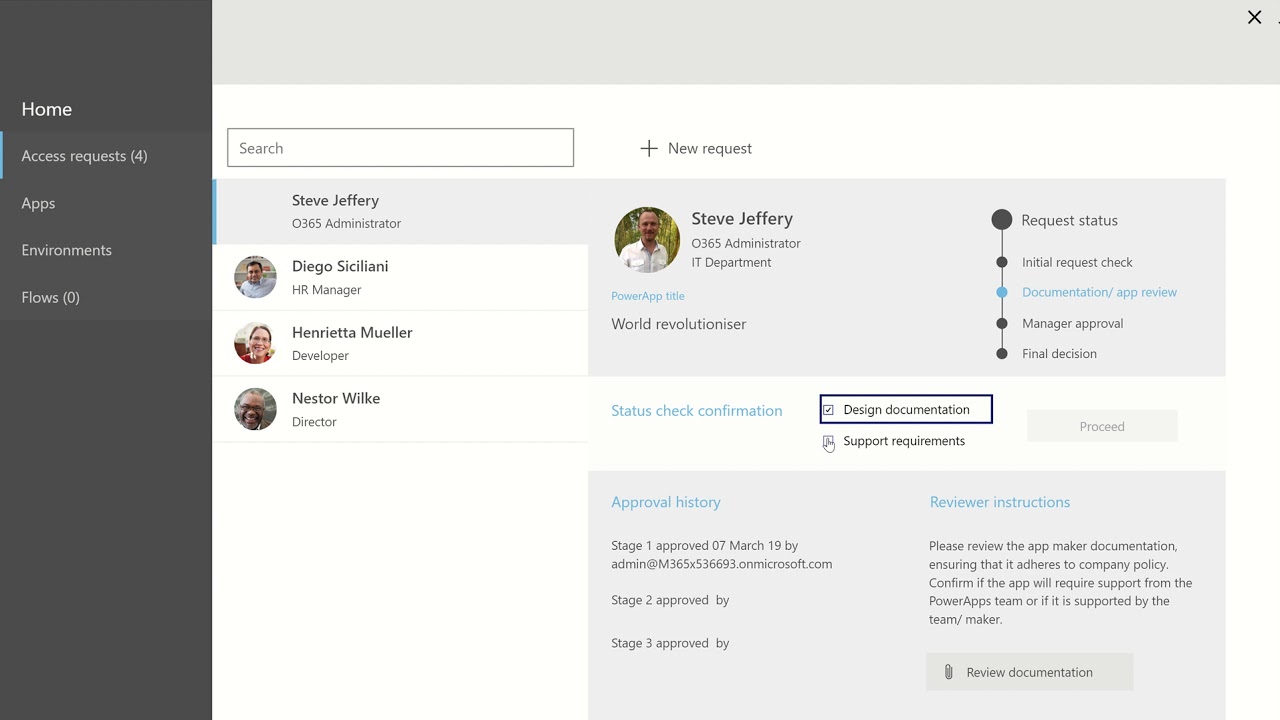Check the Support requirements checkbox
Image resolution: width=1280 pixels, height=720 pixels.
828,441
